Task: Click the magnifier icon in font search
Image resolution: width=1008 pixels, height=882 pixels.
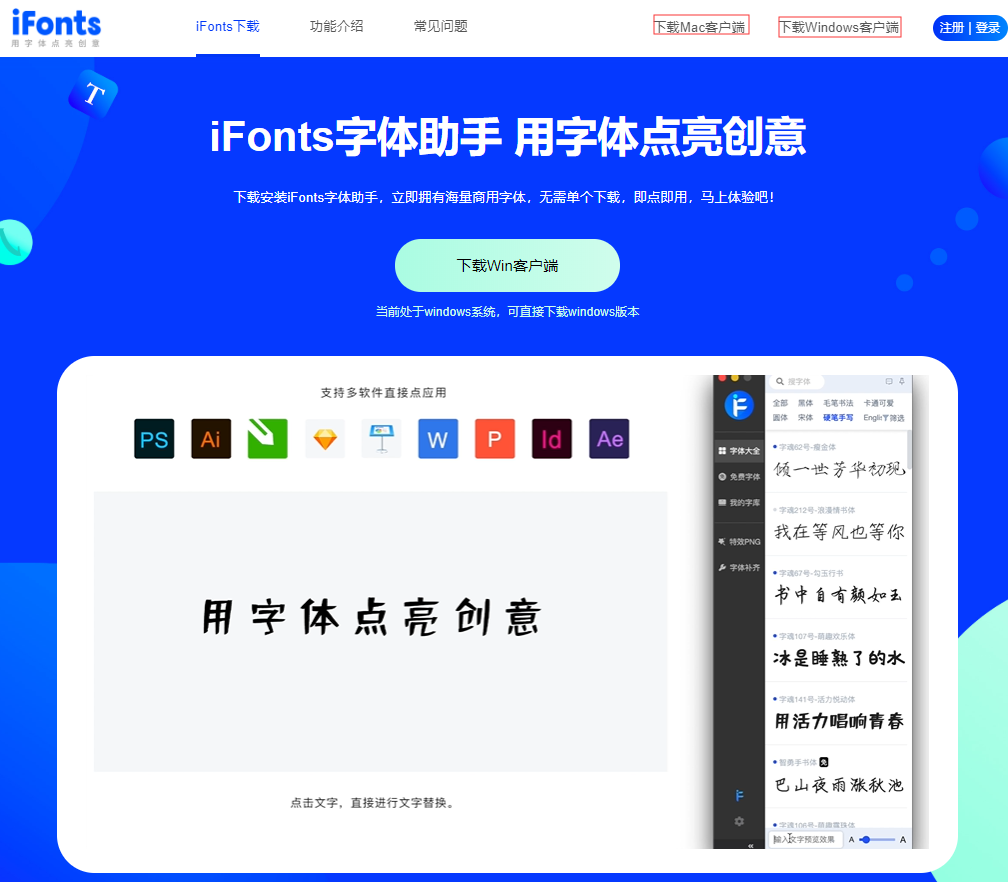Action: [780, 382]
